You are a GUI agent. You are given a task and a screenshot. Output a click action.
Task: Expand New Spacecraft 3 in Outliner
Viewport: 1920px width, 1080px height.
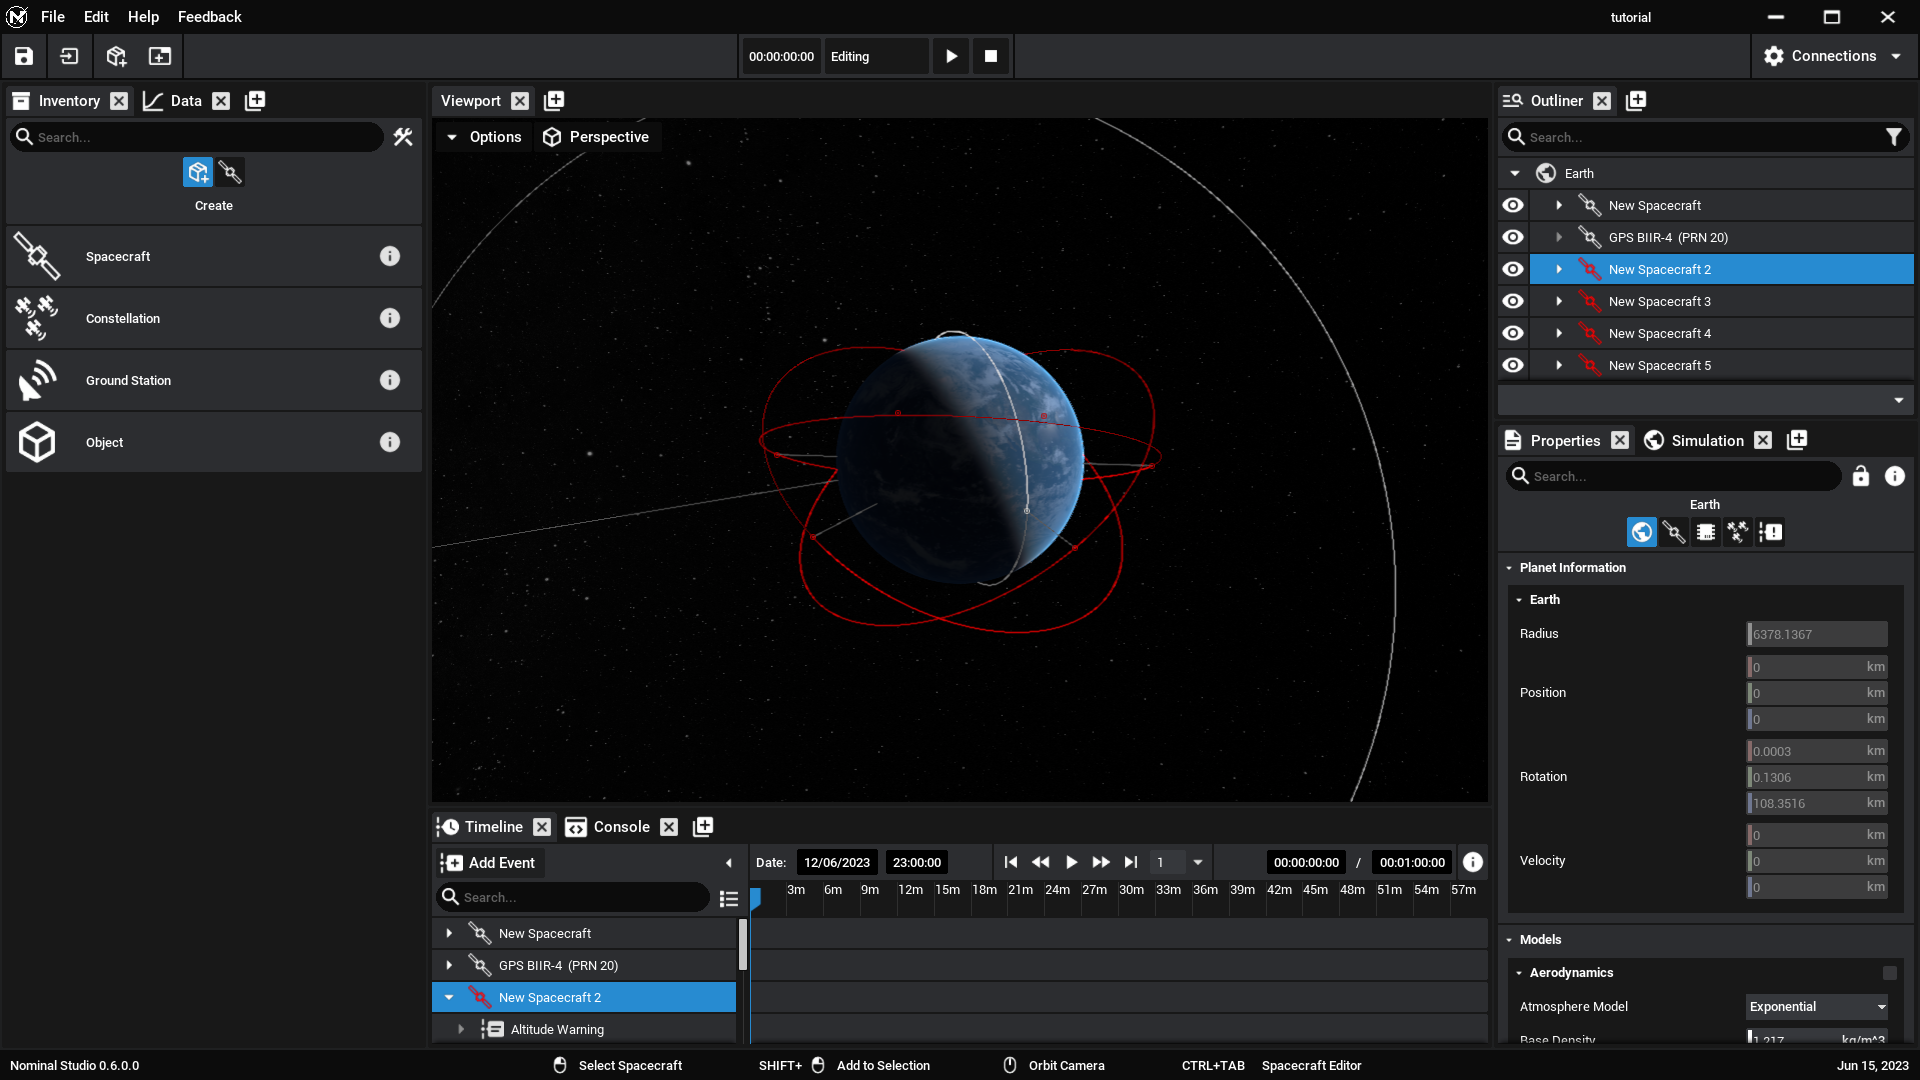tap(1559, 301)
